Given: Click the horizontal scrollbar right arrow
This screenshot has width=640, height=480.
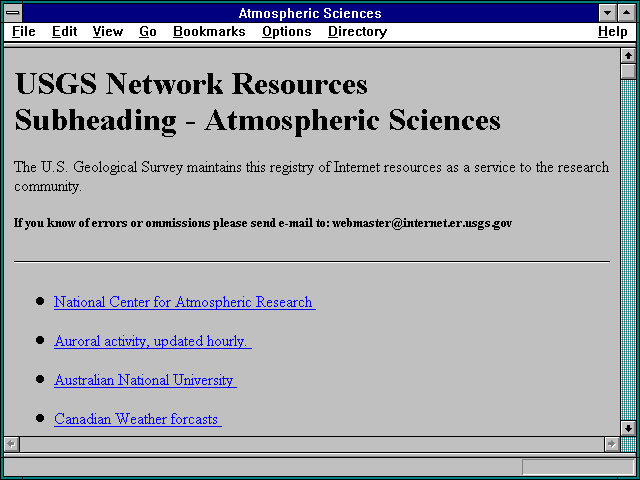Looking at the screenshot, I should point(611,444).
